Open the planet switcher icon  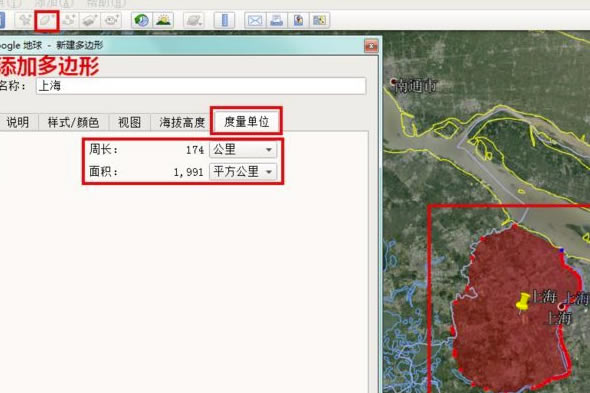[x=194, y=20]
